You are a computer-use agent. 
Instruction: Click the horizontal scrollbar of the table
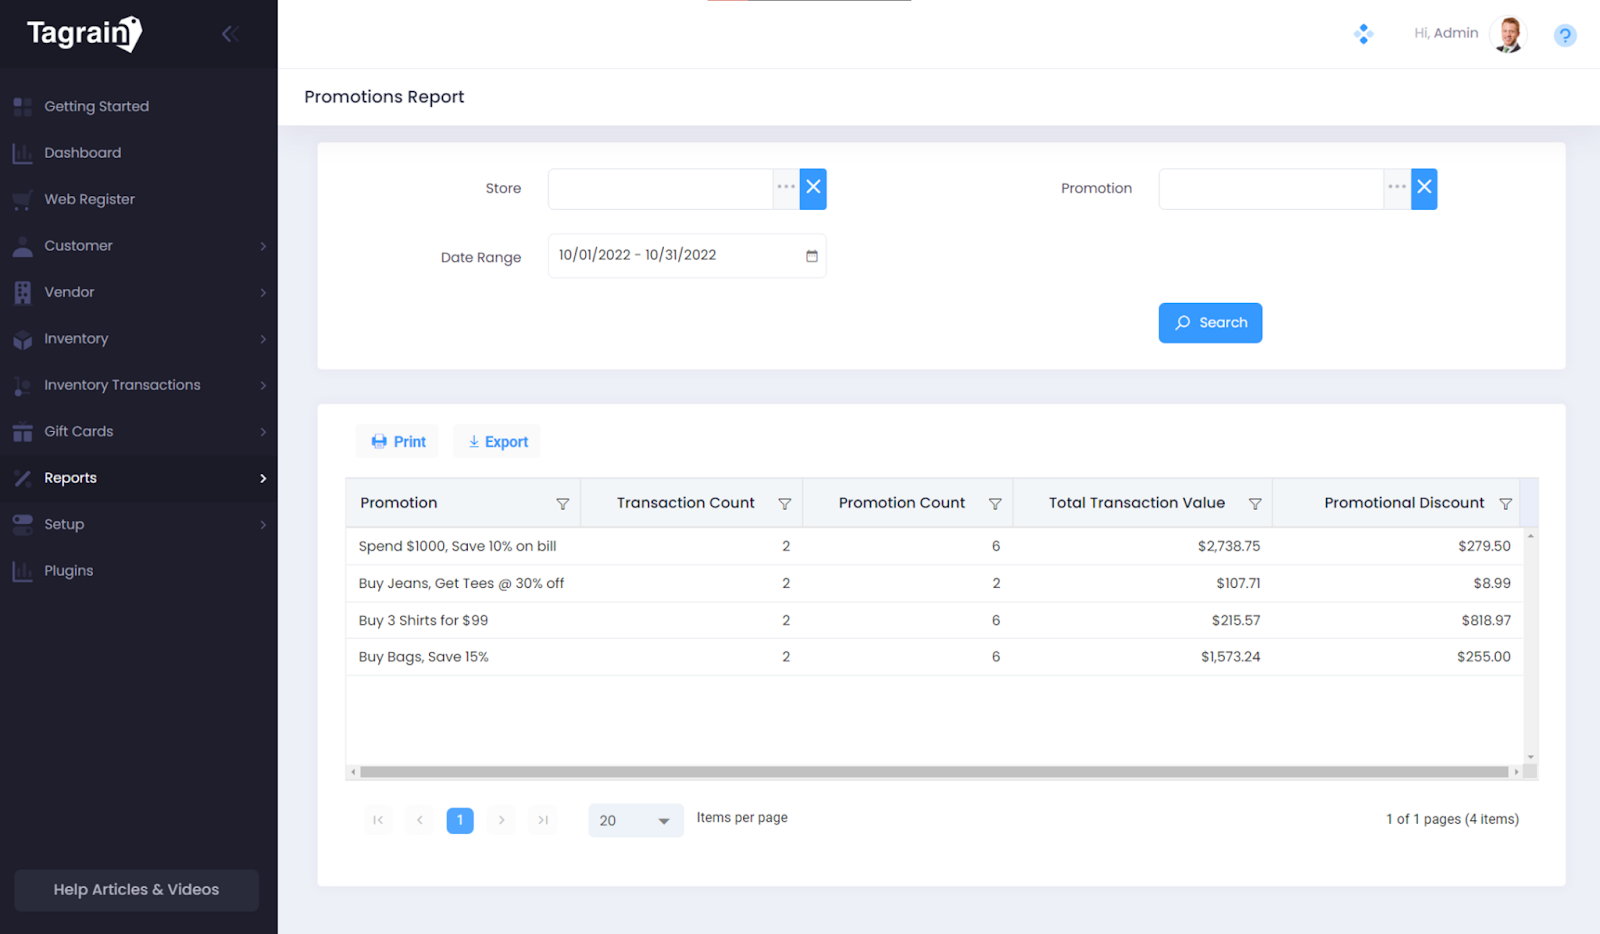pos(933,772)
